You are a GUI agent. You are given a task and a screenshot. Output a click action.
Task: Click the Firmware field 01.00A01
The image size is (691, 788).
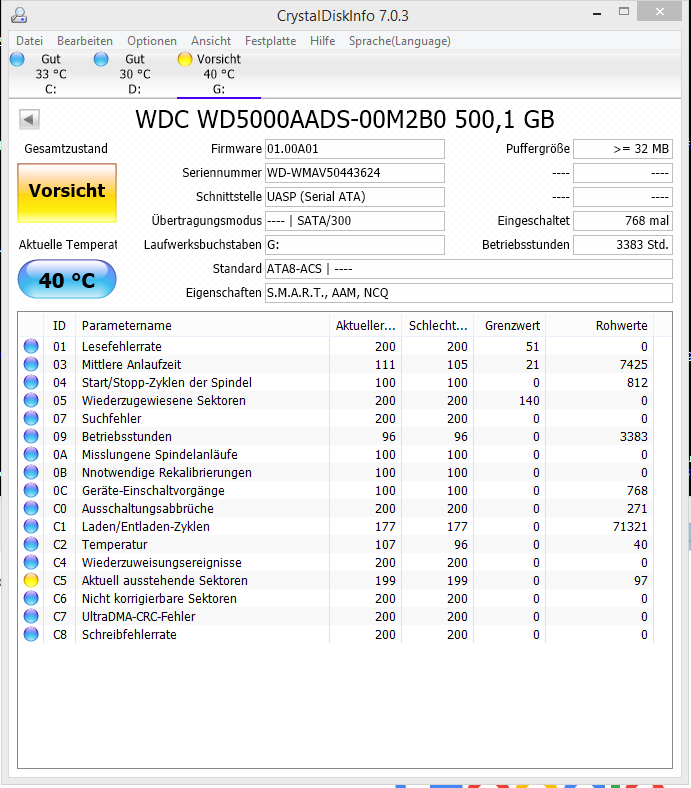point(355,149)
